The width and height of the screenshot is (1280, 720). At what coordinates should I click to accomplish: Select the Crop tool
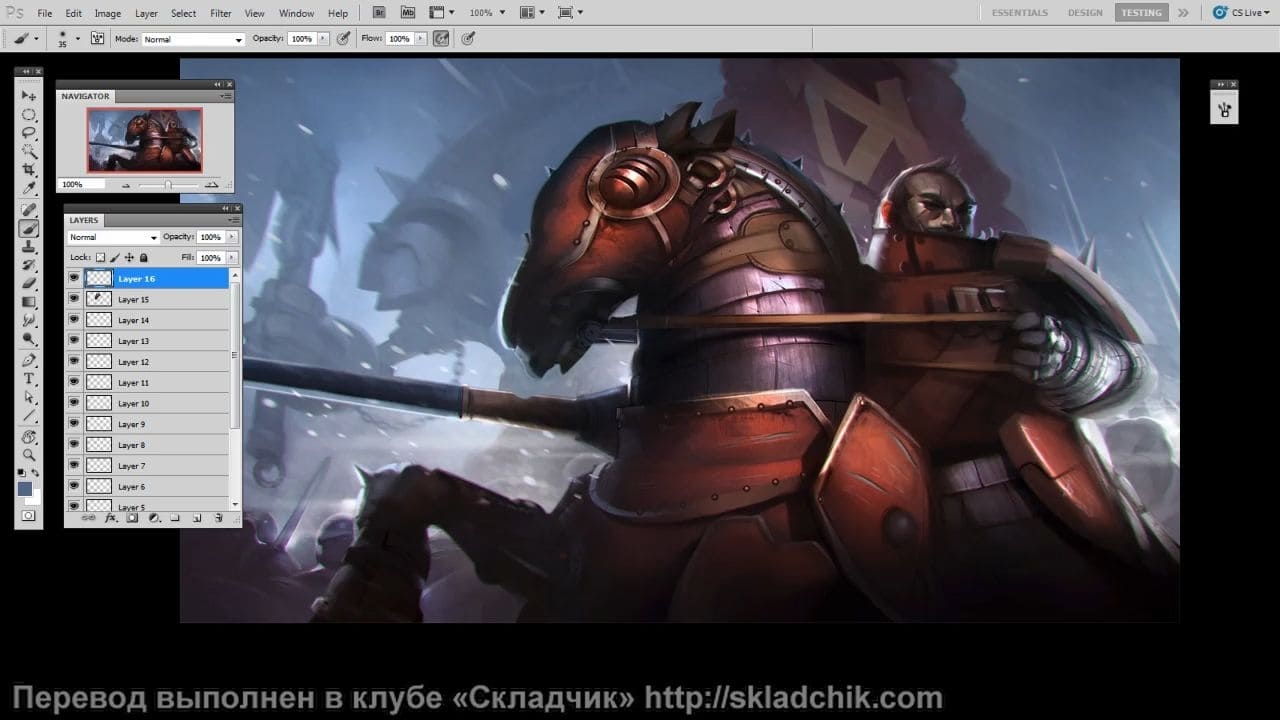[29, 170]
